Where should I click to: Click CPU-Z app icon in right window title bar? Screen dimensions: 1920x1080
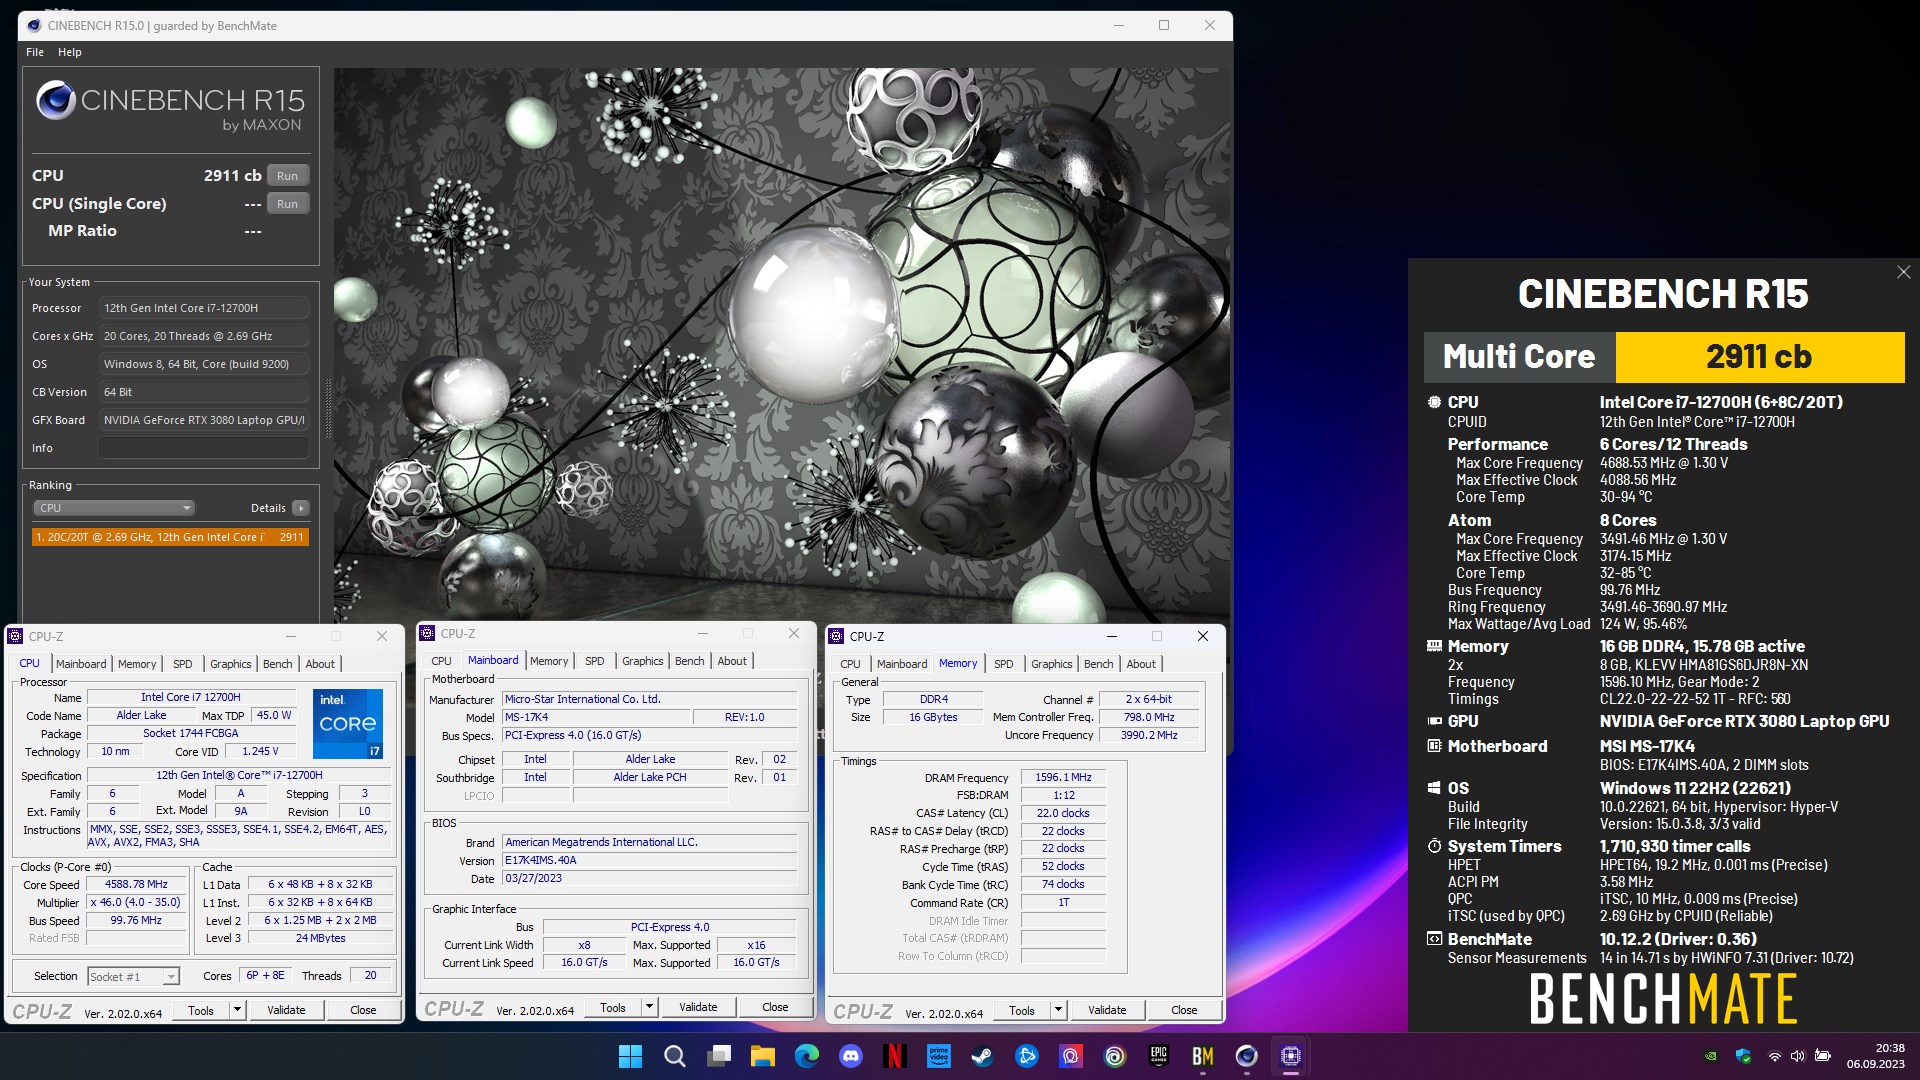(837, 636)
